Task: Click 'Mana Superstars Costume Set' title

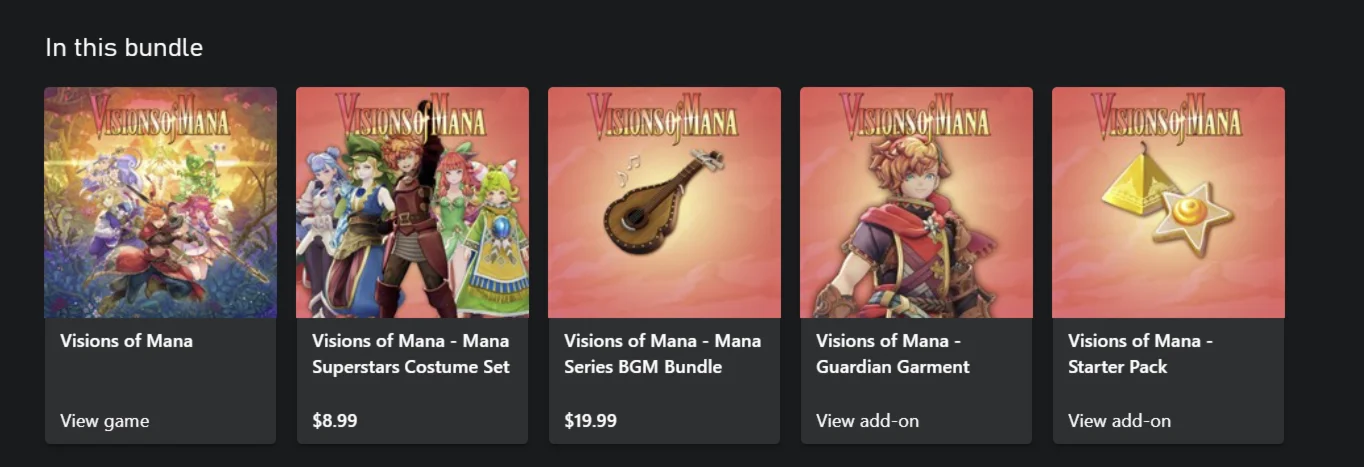Action: point(410,354)
